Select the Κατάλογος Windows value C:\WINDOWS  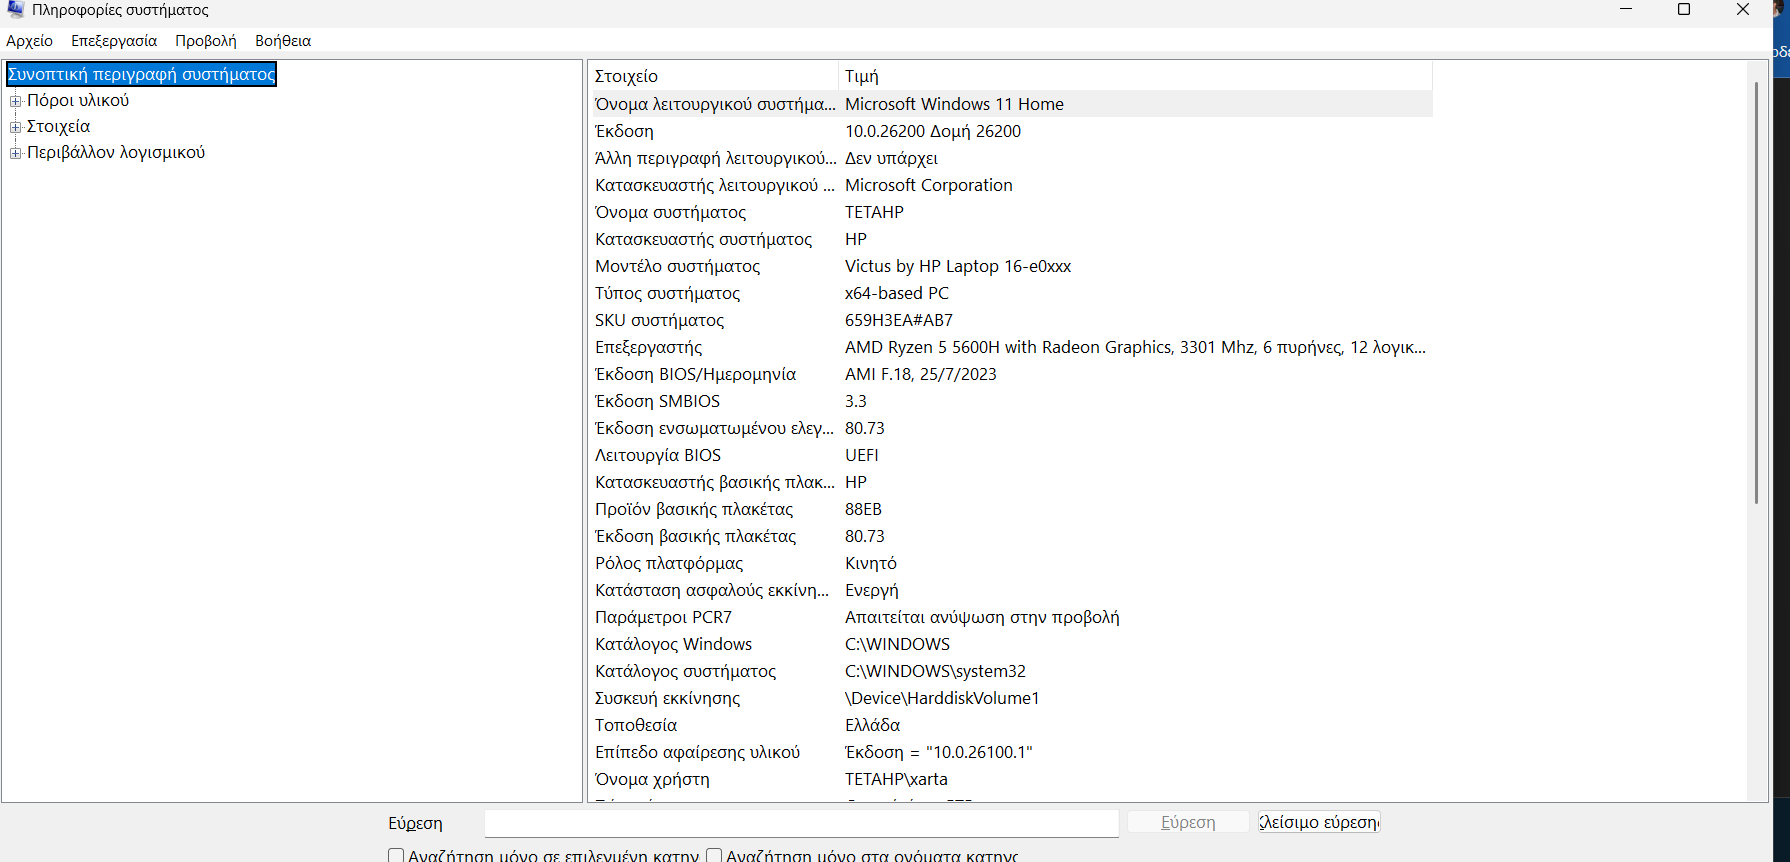[x=897, y=644]
